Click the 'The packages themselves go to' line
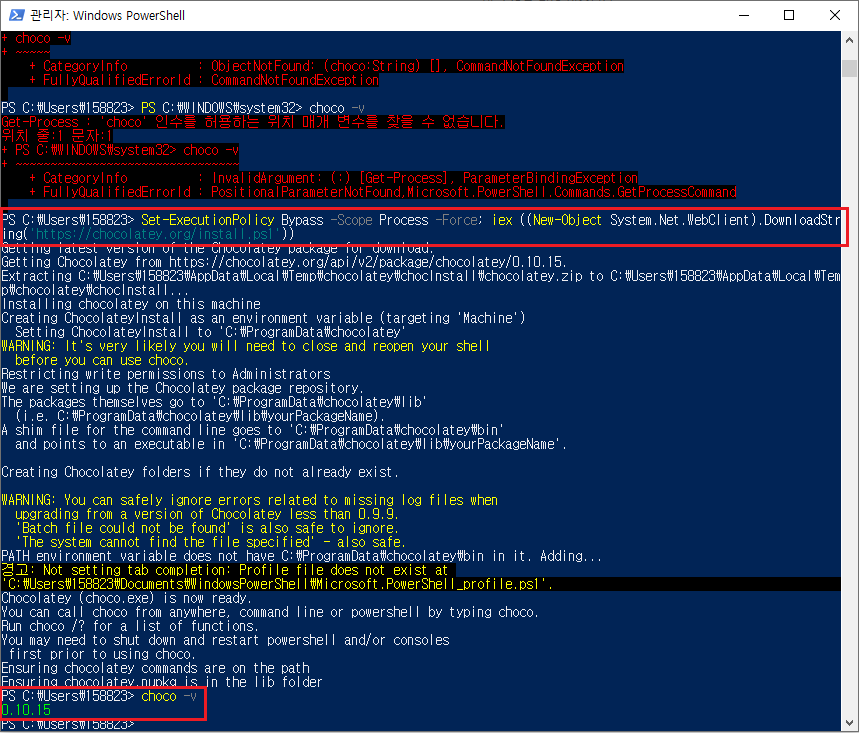Image resolution: width=859 pixels, height=733 pixels. point(214,402)
